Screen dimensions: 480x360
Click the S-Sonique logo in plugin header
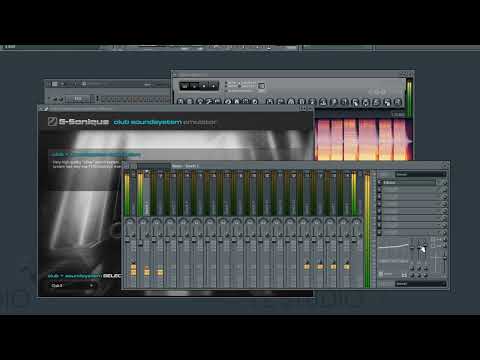79,122
